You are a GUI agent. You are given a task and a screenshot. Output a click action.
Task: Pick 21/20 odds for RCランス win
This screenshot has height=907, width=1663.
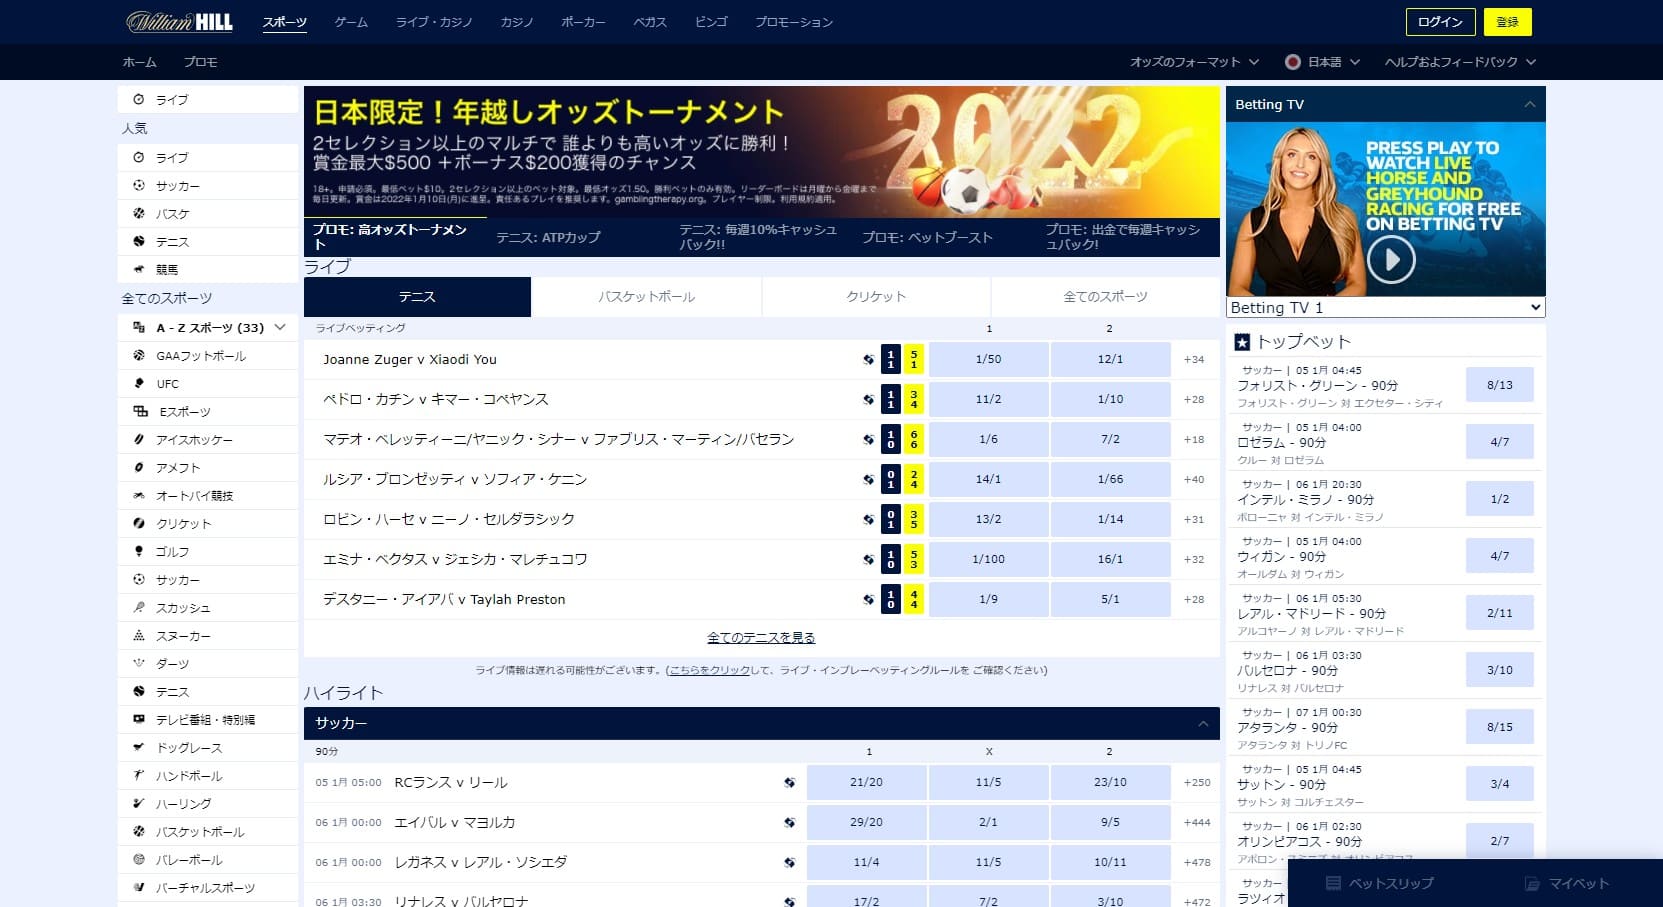click(866, 782)
